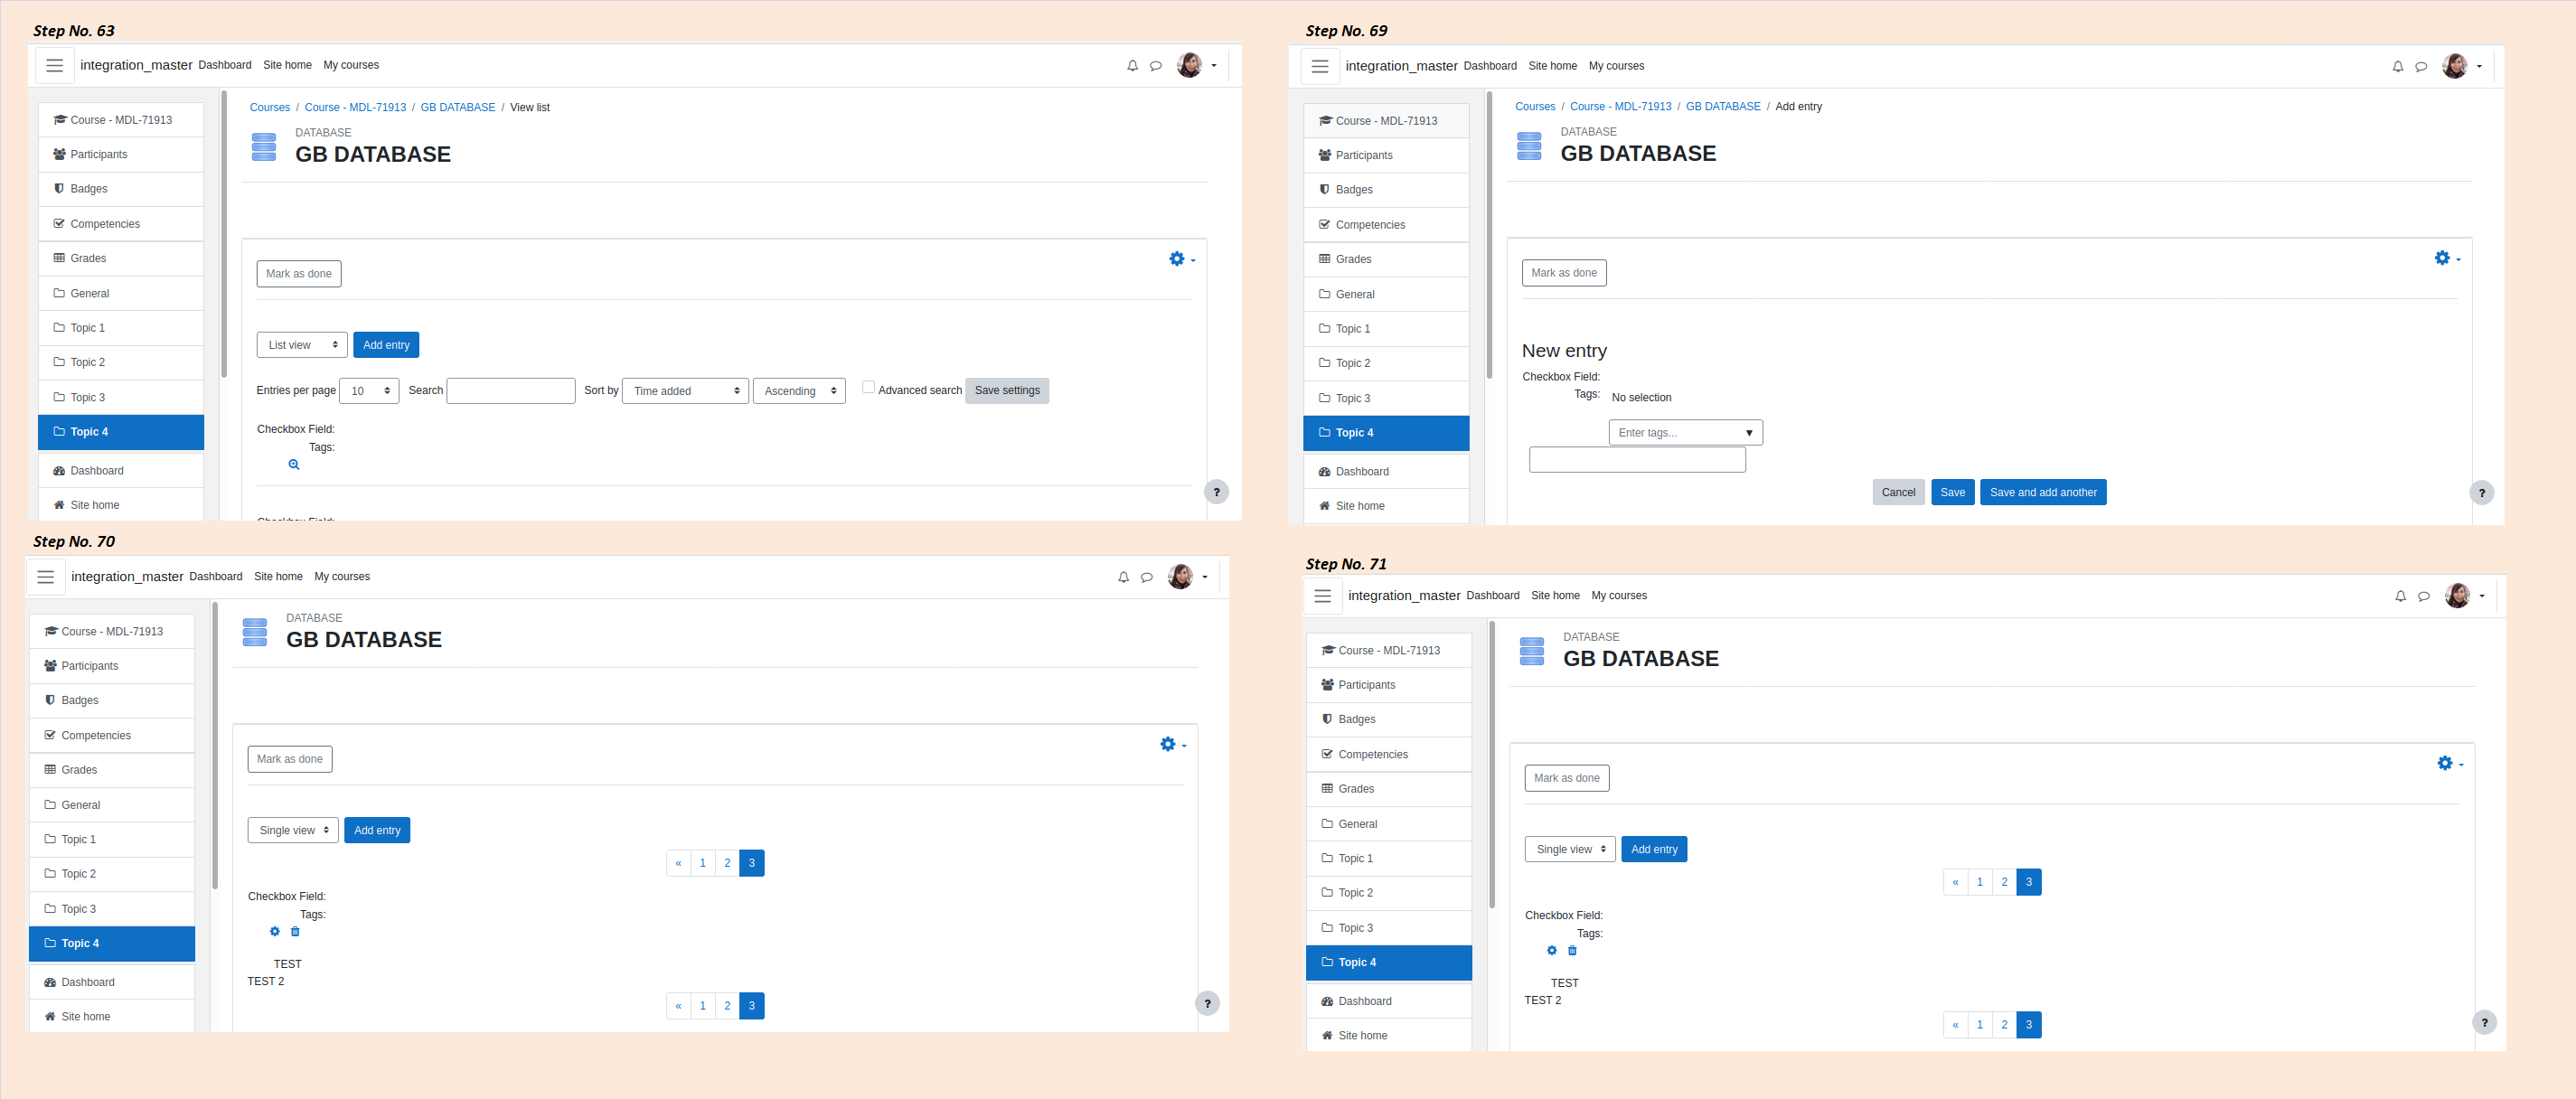The image size is (2576, 1099).
Task: Click help question mark in Step 71
Action: [x=2484, y=1023]
